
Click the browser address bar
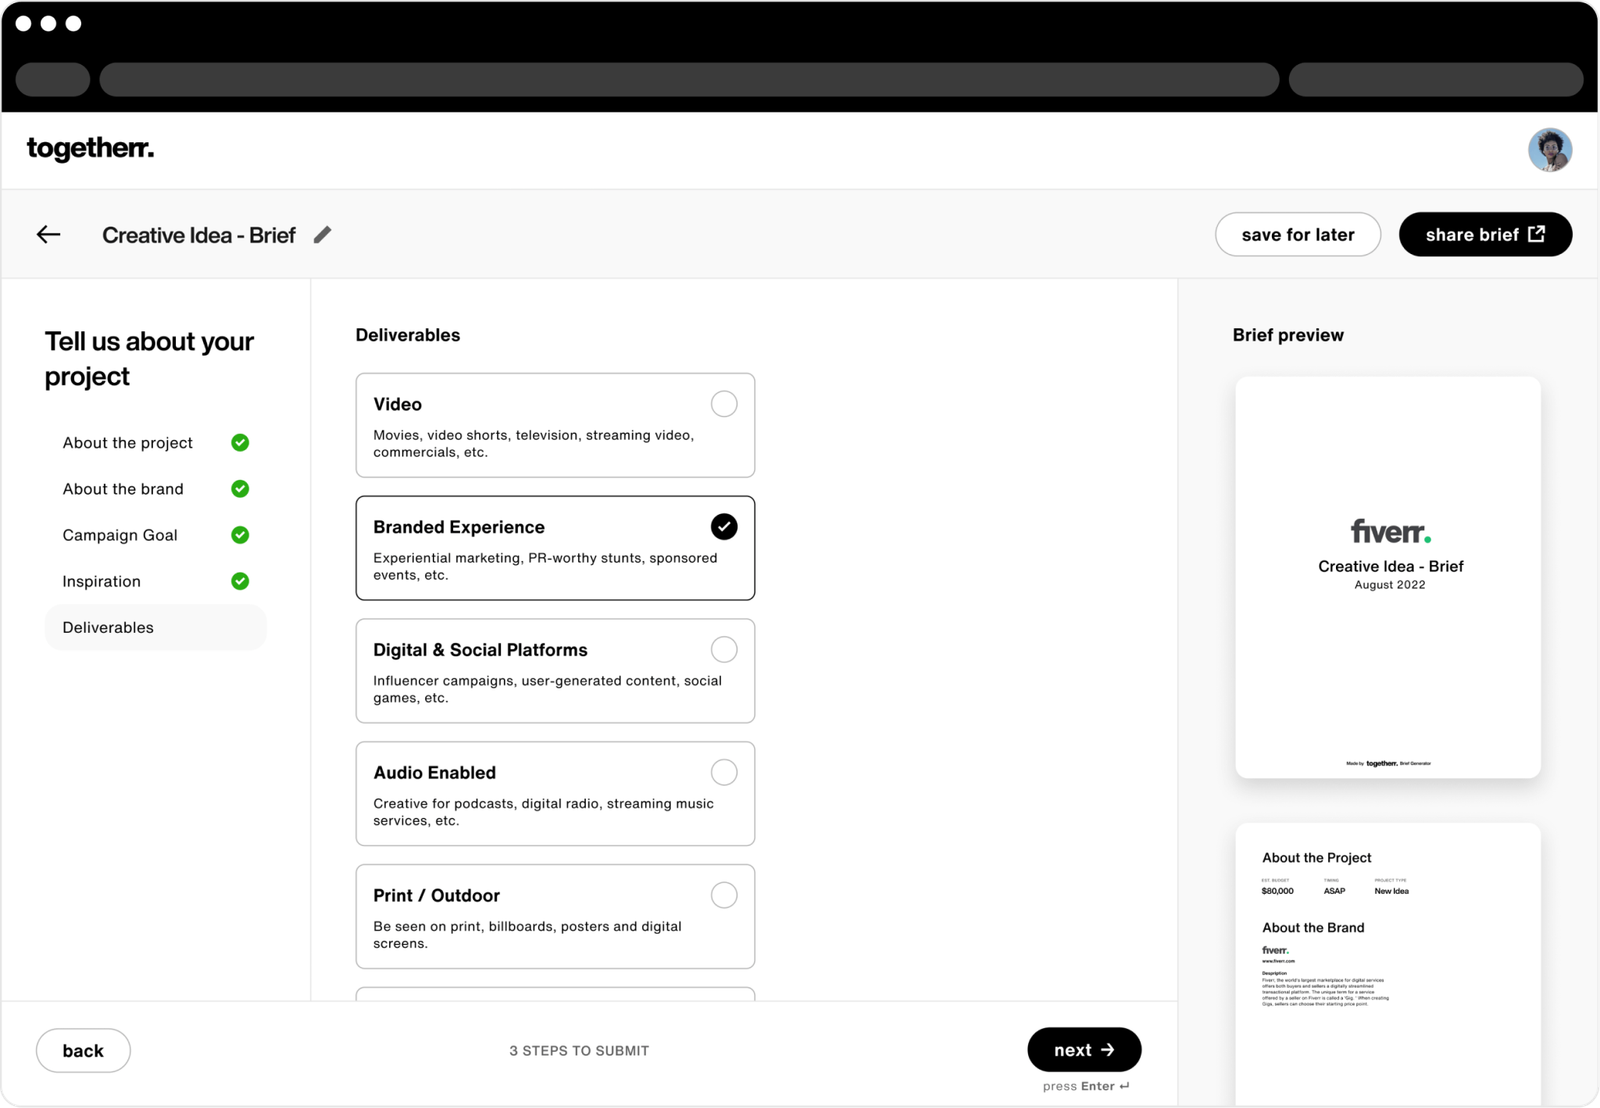point(689,79)
